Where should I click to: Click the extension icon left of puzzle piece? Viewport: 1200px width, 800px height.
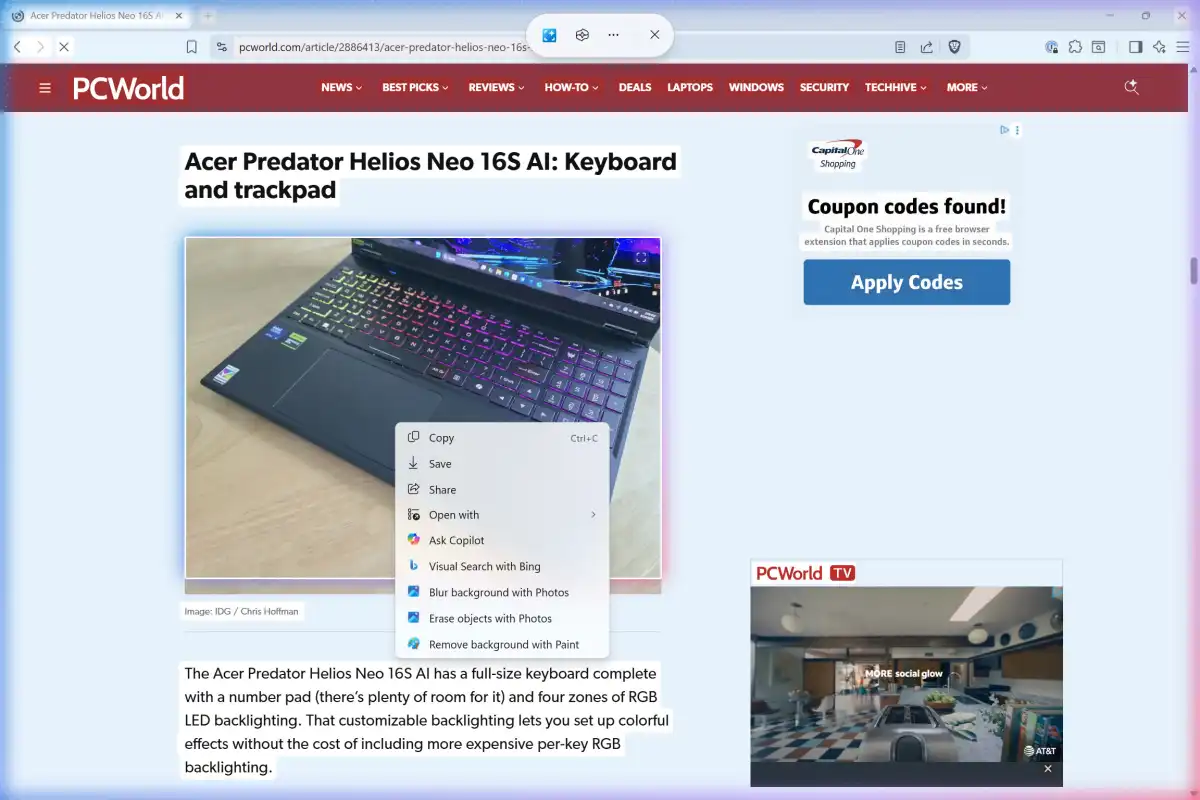[1051, 47]
